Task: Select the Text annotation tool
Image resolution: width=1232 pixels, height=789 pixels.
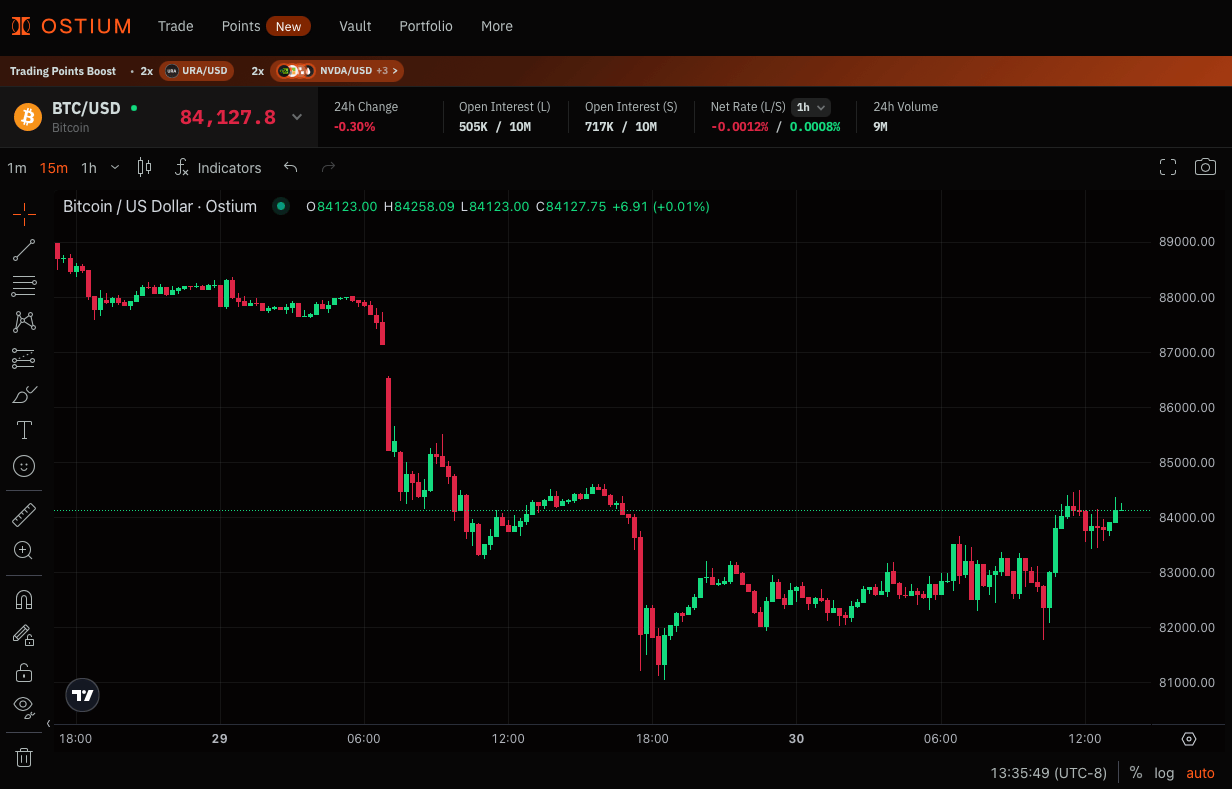Action: (24, 430)
